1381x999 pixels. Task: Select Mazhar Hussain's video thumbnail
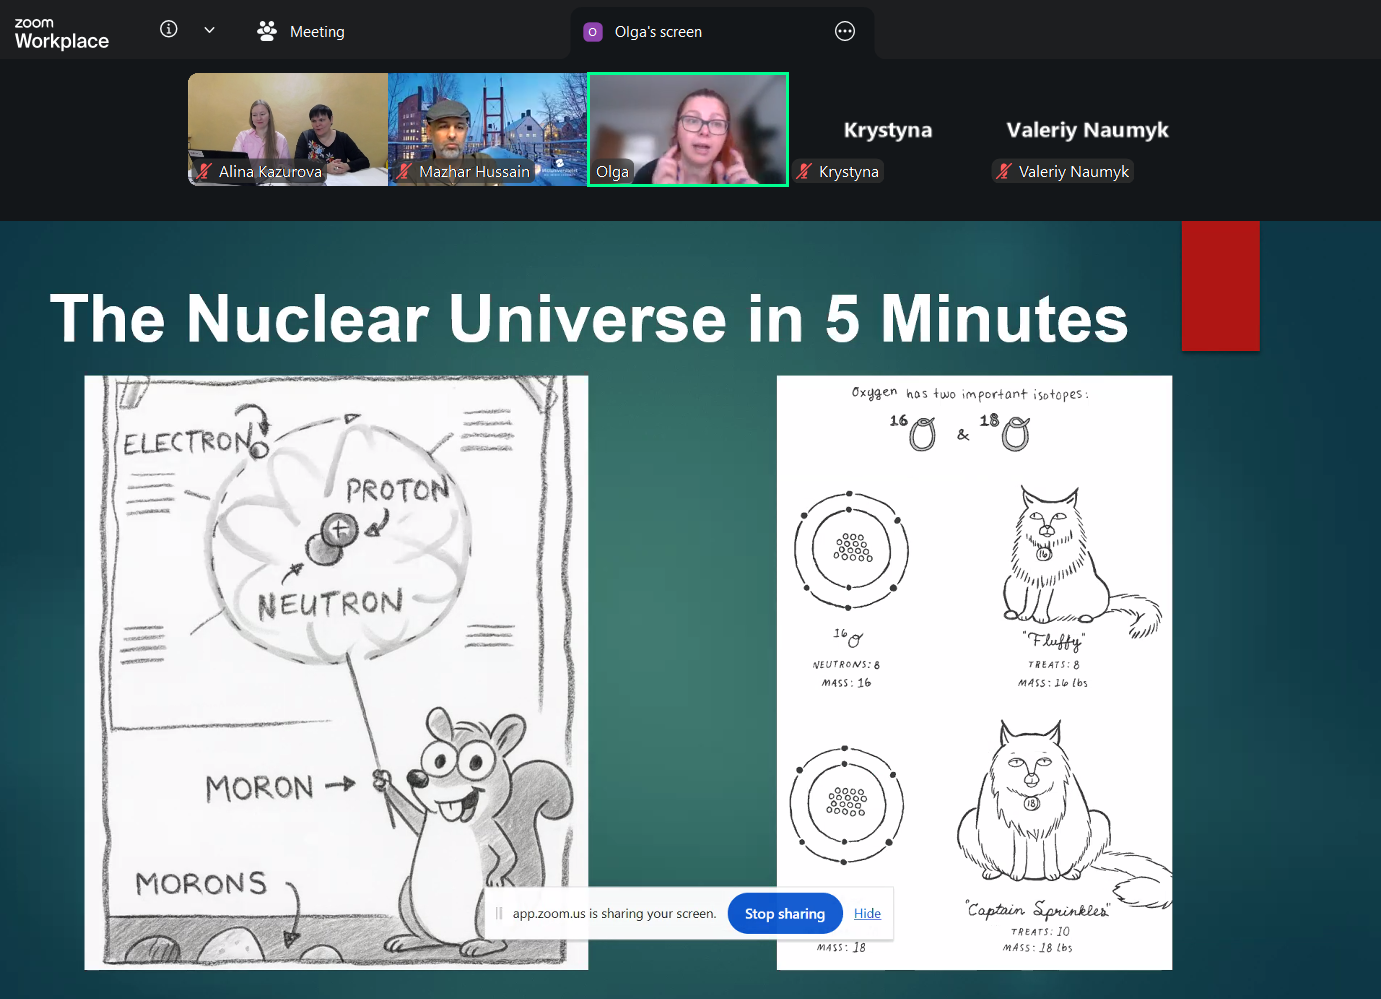click(488, 129)
